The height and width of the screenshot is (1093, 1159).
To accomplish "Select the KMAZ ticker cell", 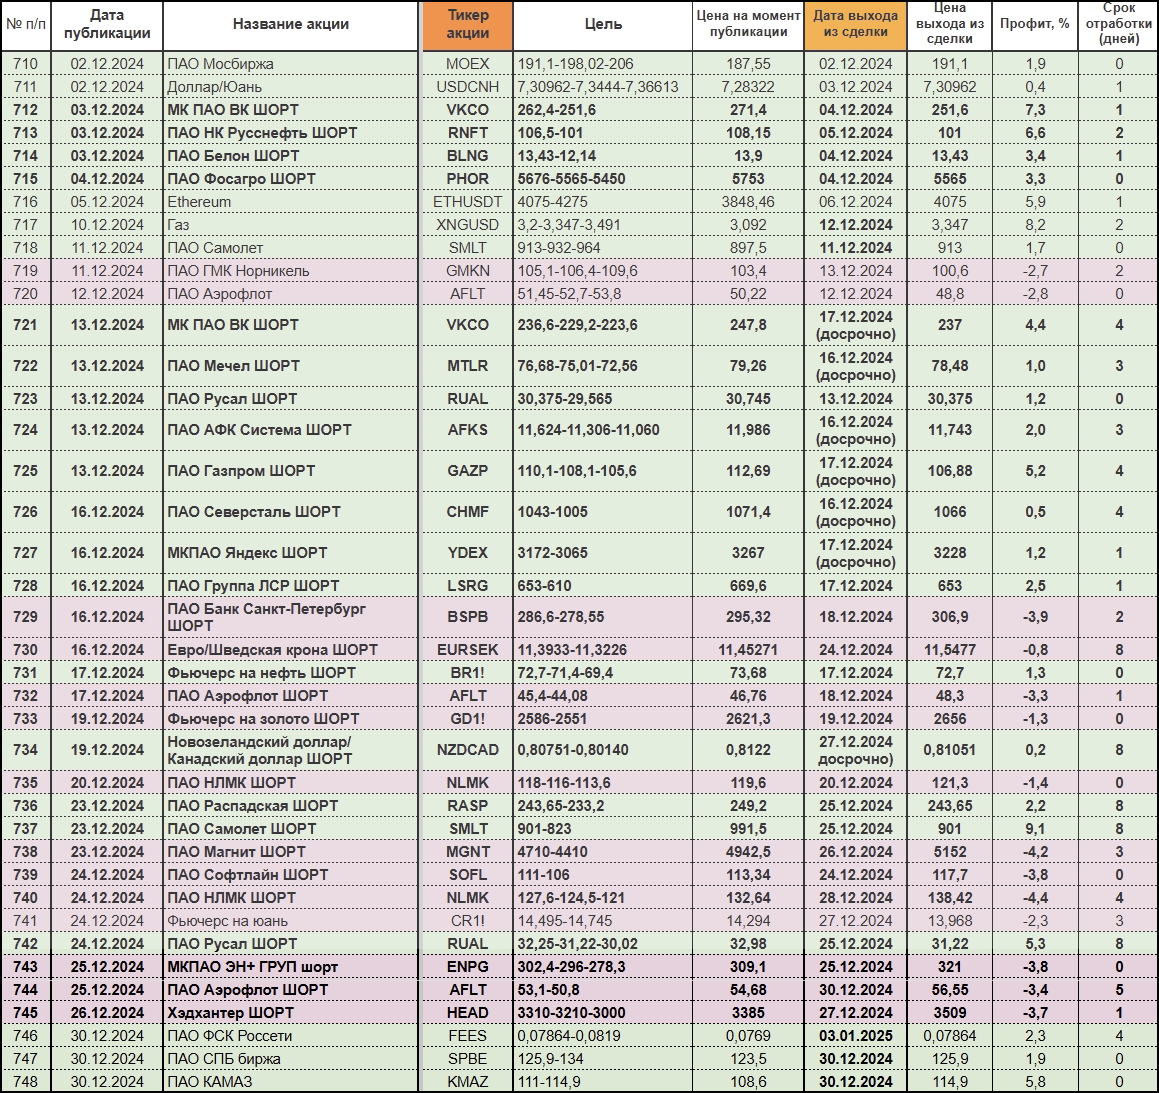I will coord(467,1081).
